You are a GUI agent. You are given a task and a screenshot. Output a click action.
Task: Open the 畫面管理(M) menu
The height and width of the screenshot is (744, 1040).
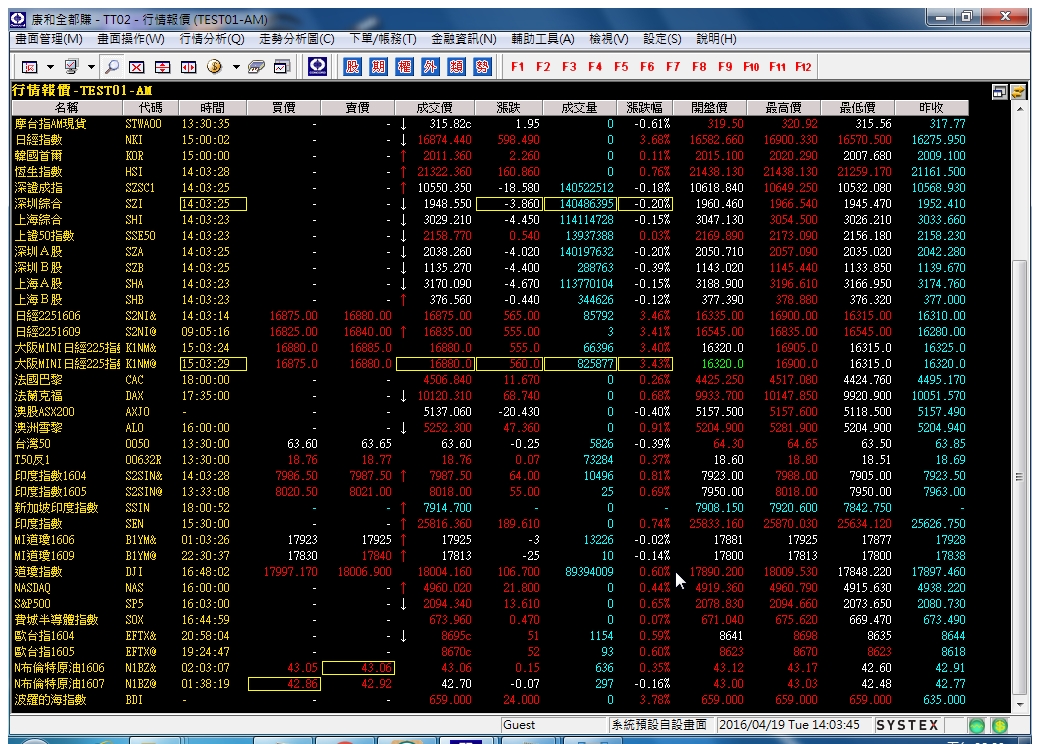point(49,39)
